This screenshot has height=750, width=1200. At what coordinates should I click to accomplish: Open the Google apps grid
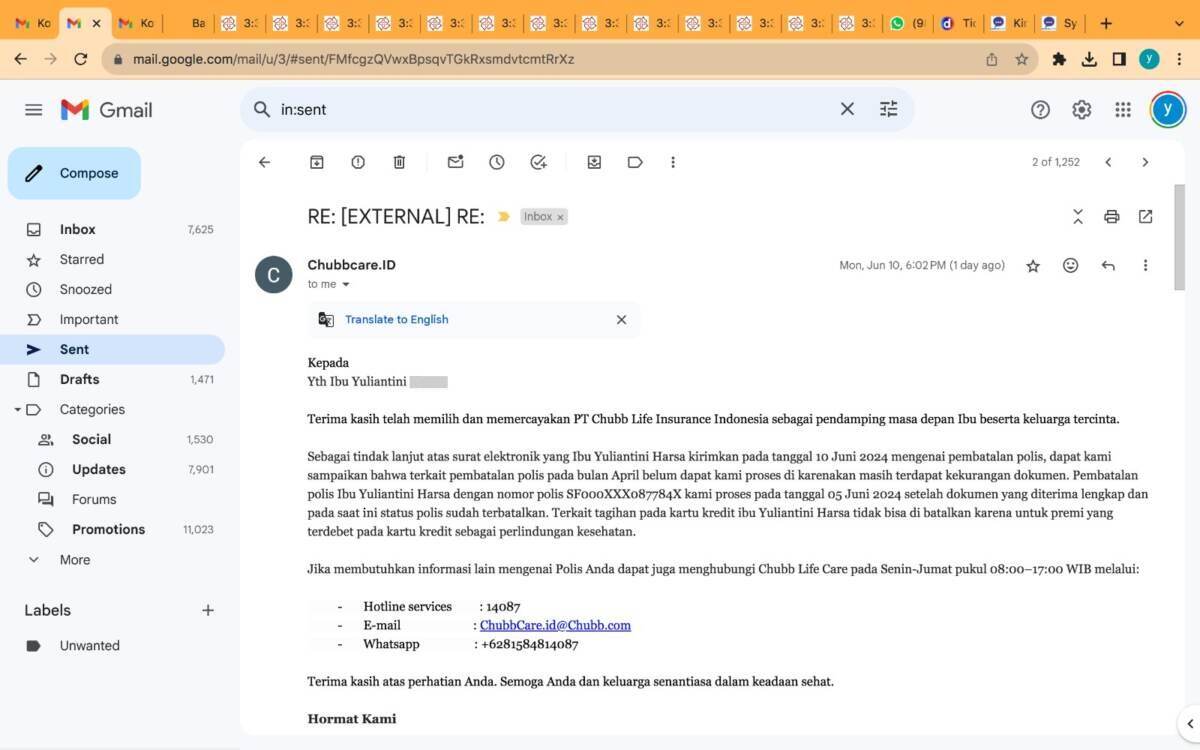1123,110
